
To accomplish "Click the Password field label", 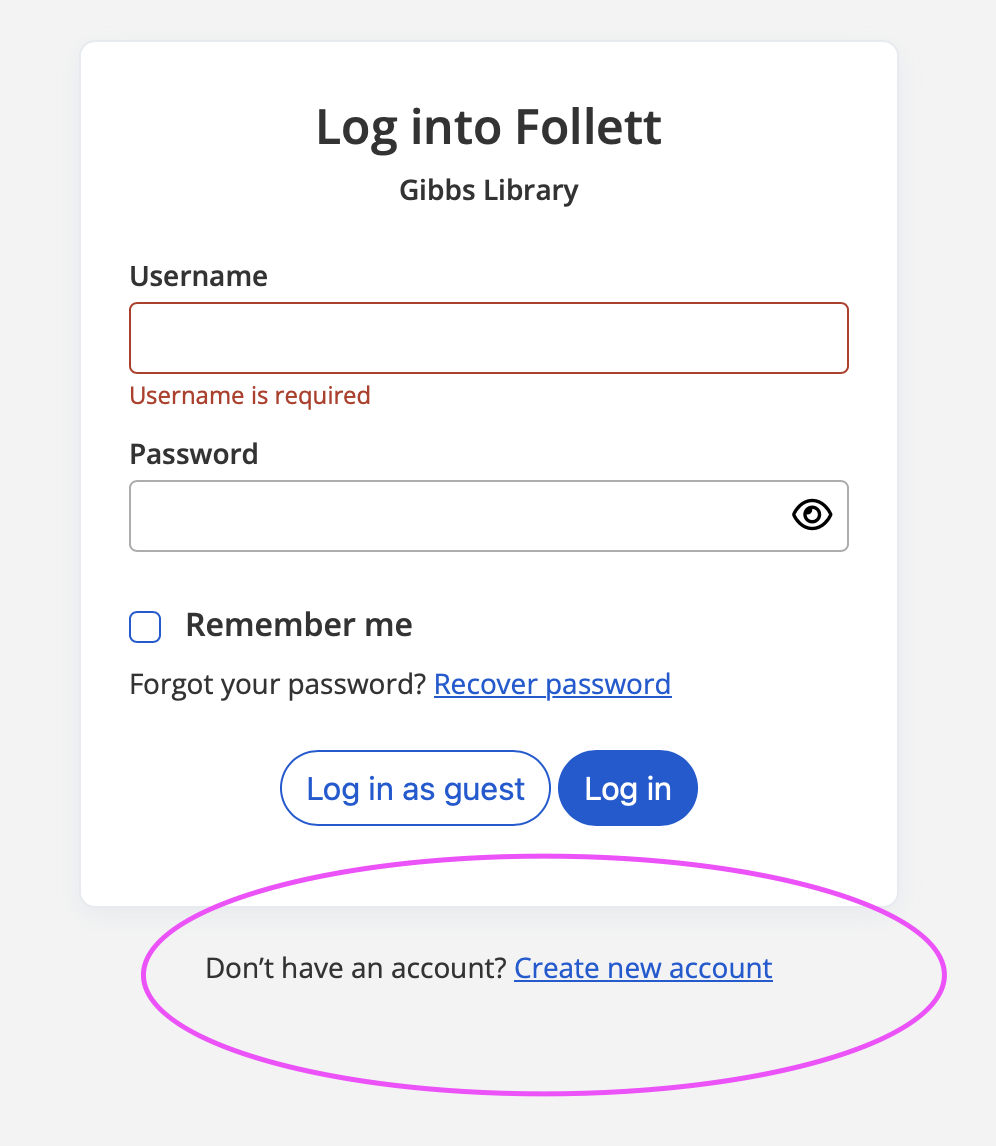I will coord(194,454).
